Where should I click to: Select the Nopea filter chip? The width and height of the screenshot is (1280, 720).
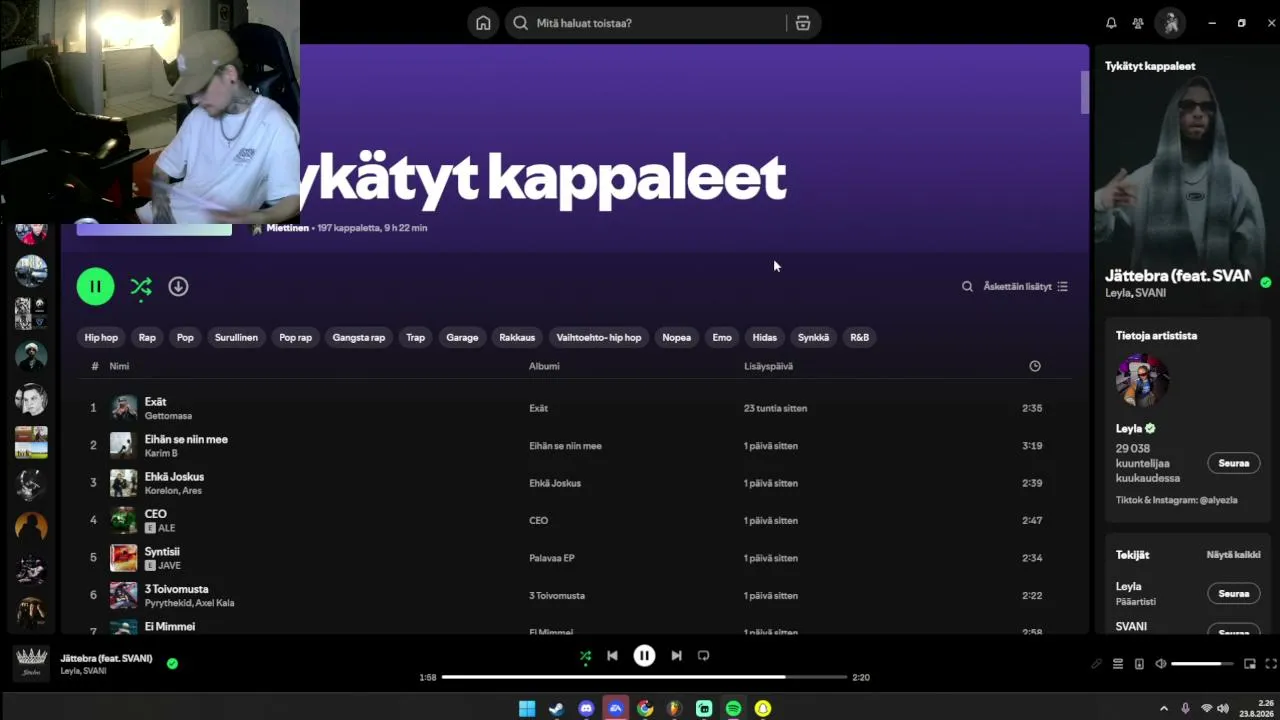(x=676, y=338)
